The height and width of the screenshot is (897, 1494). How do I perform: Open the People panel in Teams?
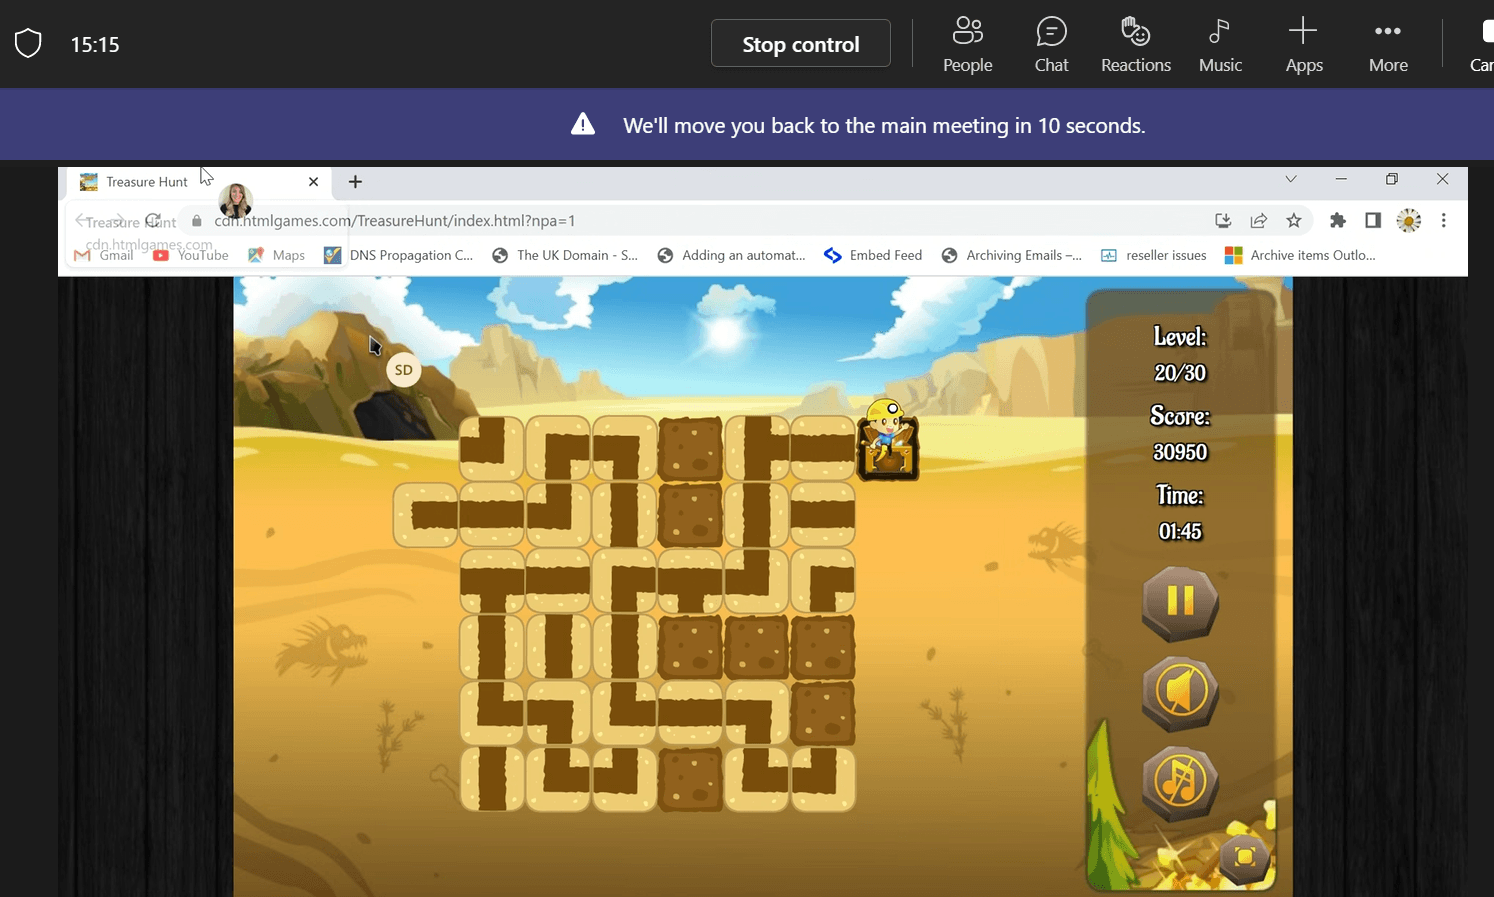point(968,45)
